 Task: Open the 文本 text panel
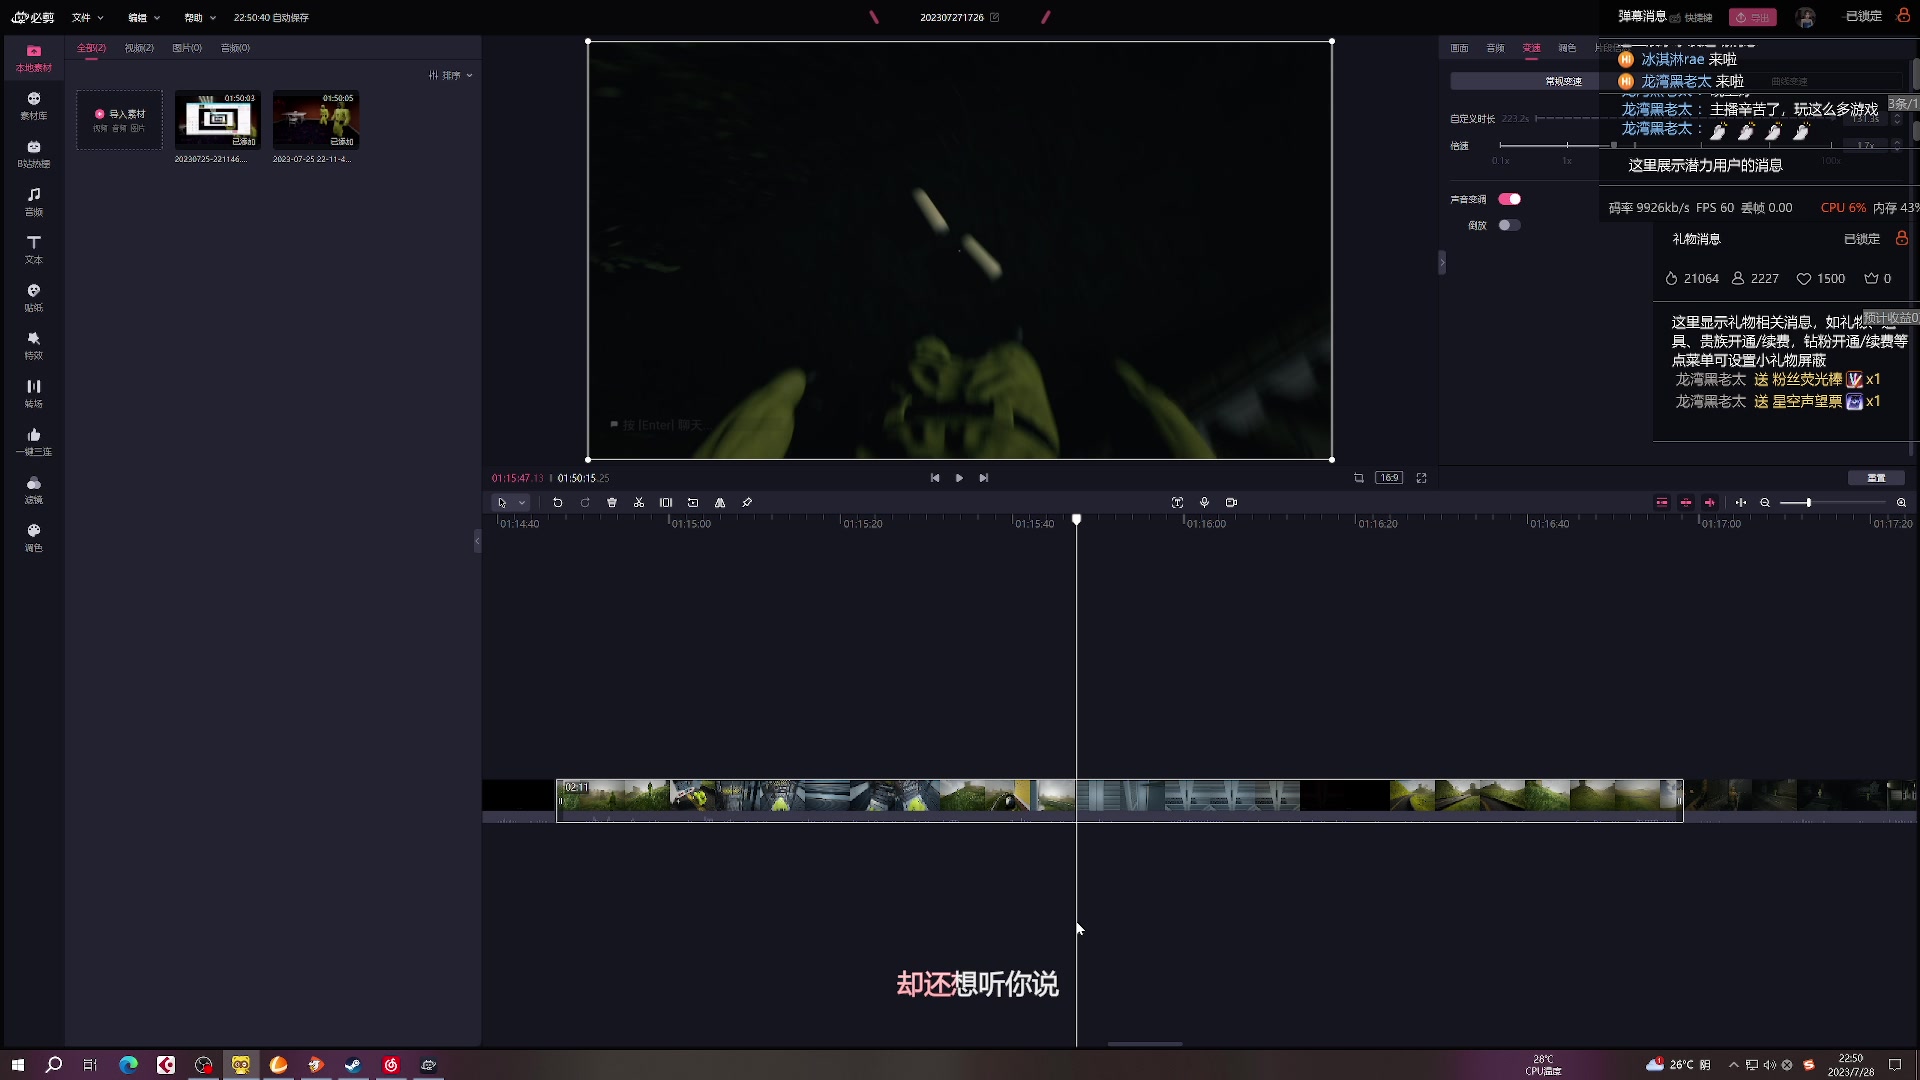click(33, 250)
